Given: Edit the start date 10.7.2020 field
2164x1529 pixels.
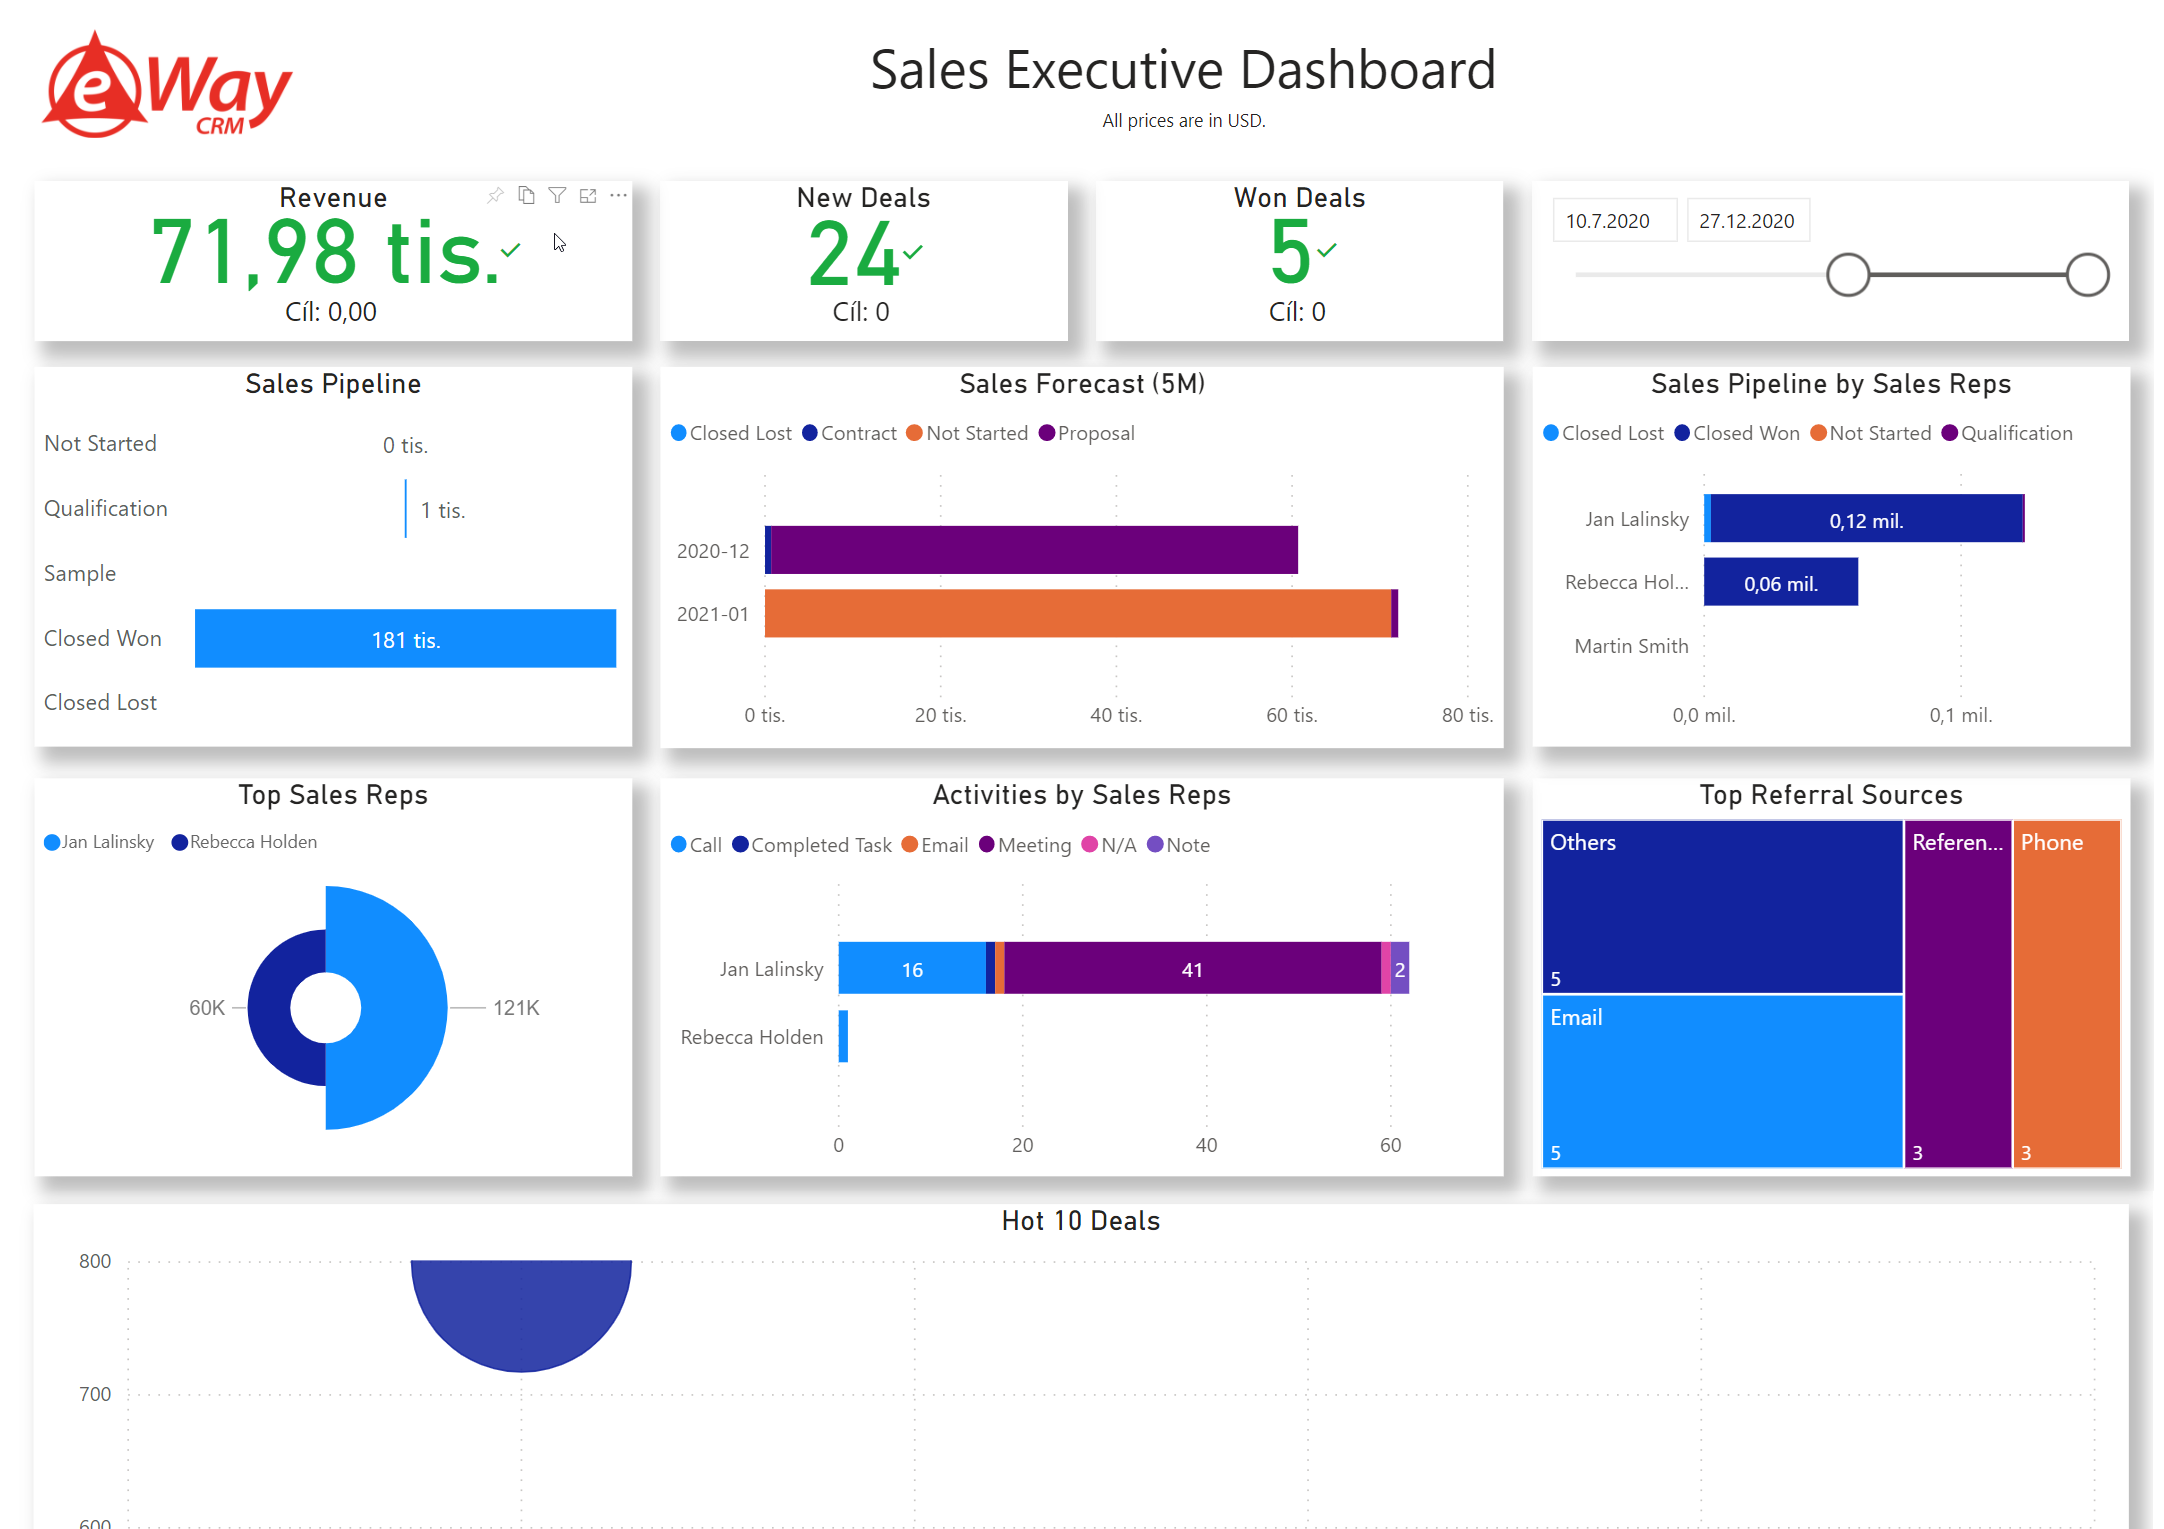Looking at the screenshot, I should pos(1613,220).
